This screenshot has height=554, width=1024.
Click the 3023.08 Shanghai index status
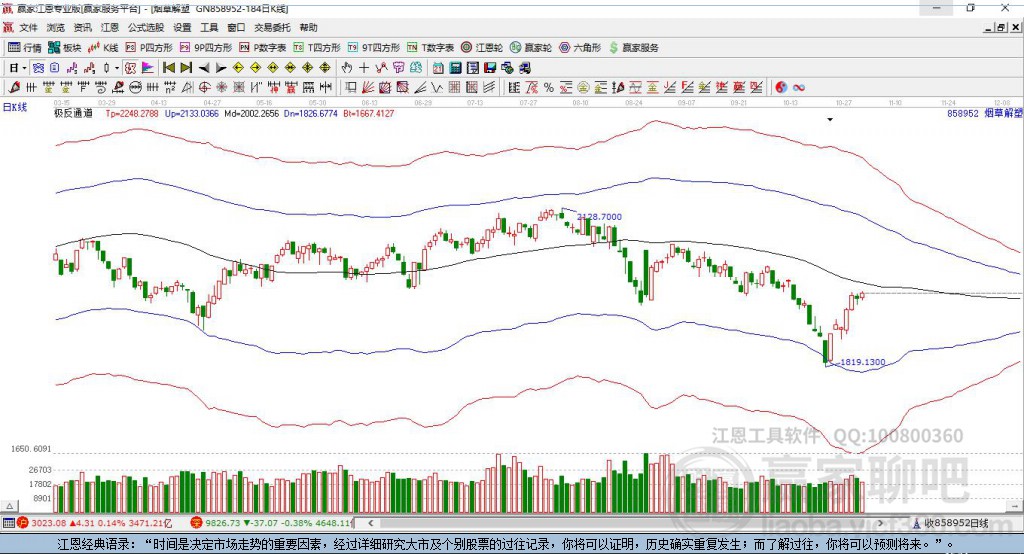click(48, 523)
